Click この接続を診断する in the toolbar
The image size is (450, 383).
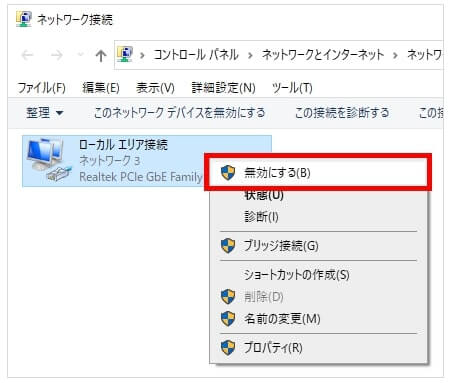click(x=342, y=113)
